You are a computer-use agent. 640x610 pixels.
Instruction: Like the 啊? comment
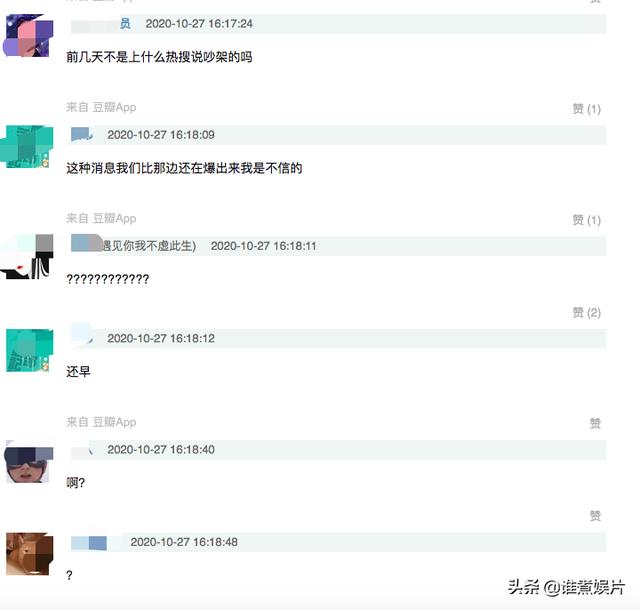point(595,516)
